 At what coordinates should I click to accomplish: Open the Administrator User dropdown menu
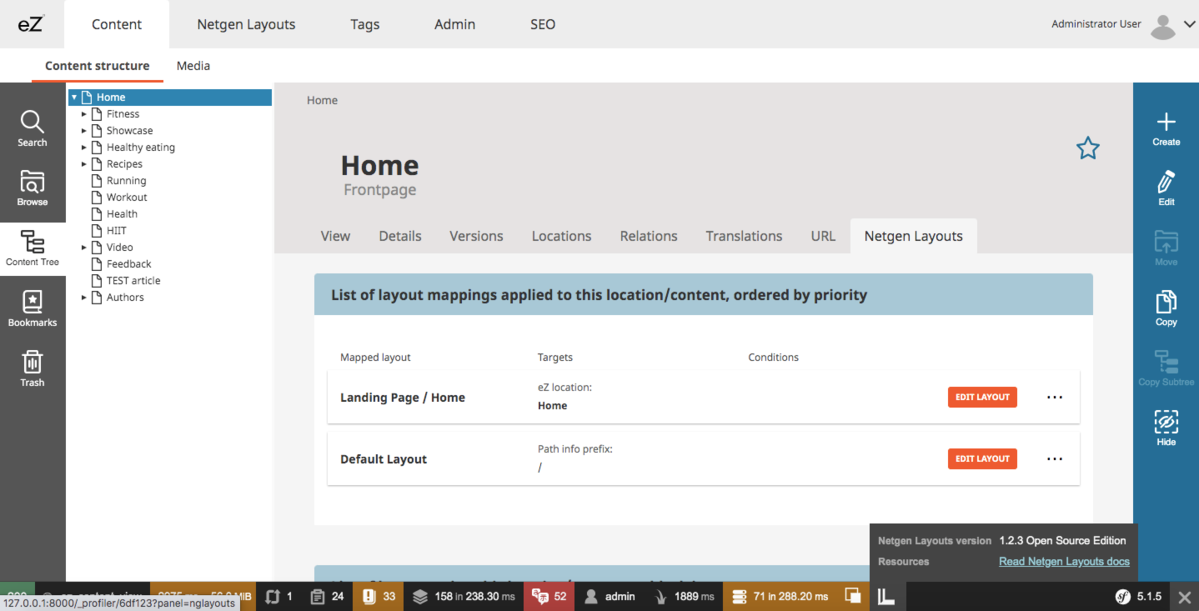tap(1189, 25)
